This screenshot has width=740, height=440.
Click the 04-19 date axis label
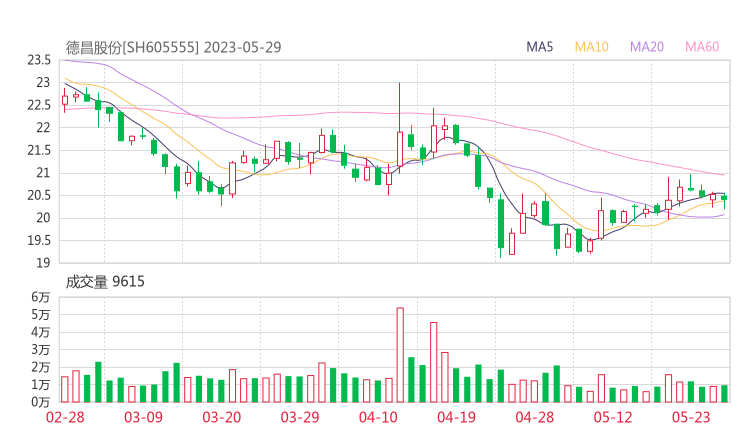tap(456, 417)
